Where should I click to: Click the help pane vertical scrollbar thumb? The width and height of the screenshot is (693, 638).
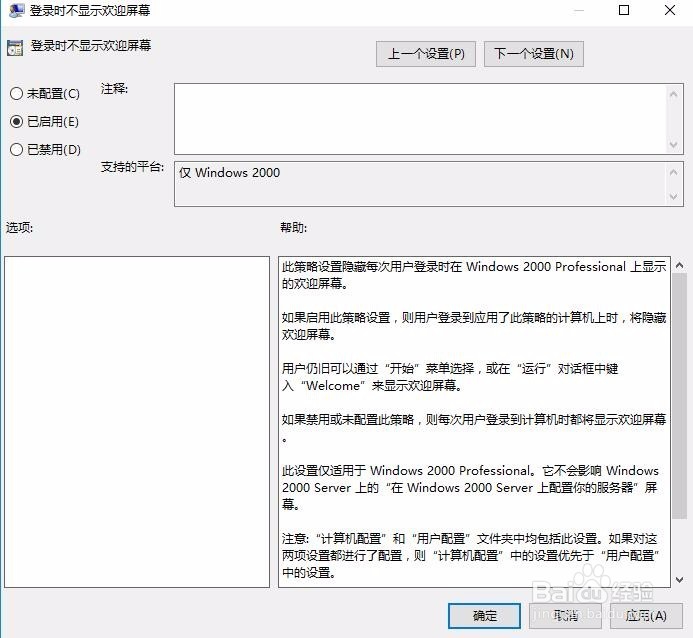pyautogui.click(x=680, y=396)
